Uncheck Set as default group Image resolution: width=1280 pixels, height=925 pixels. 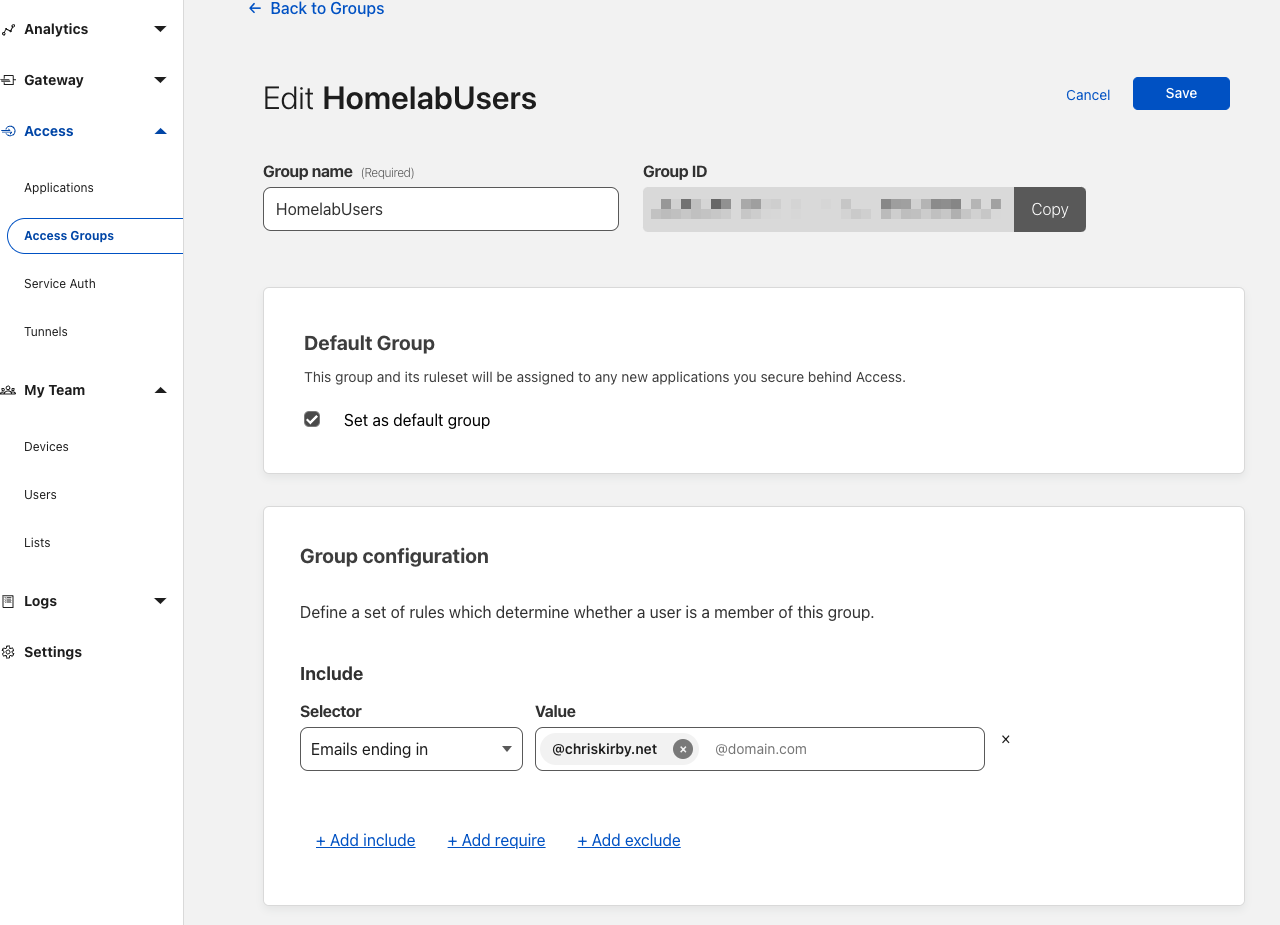312,419
